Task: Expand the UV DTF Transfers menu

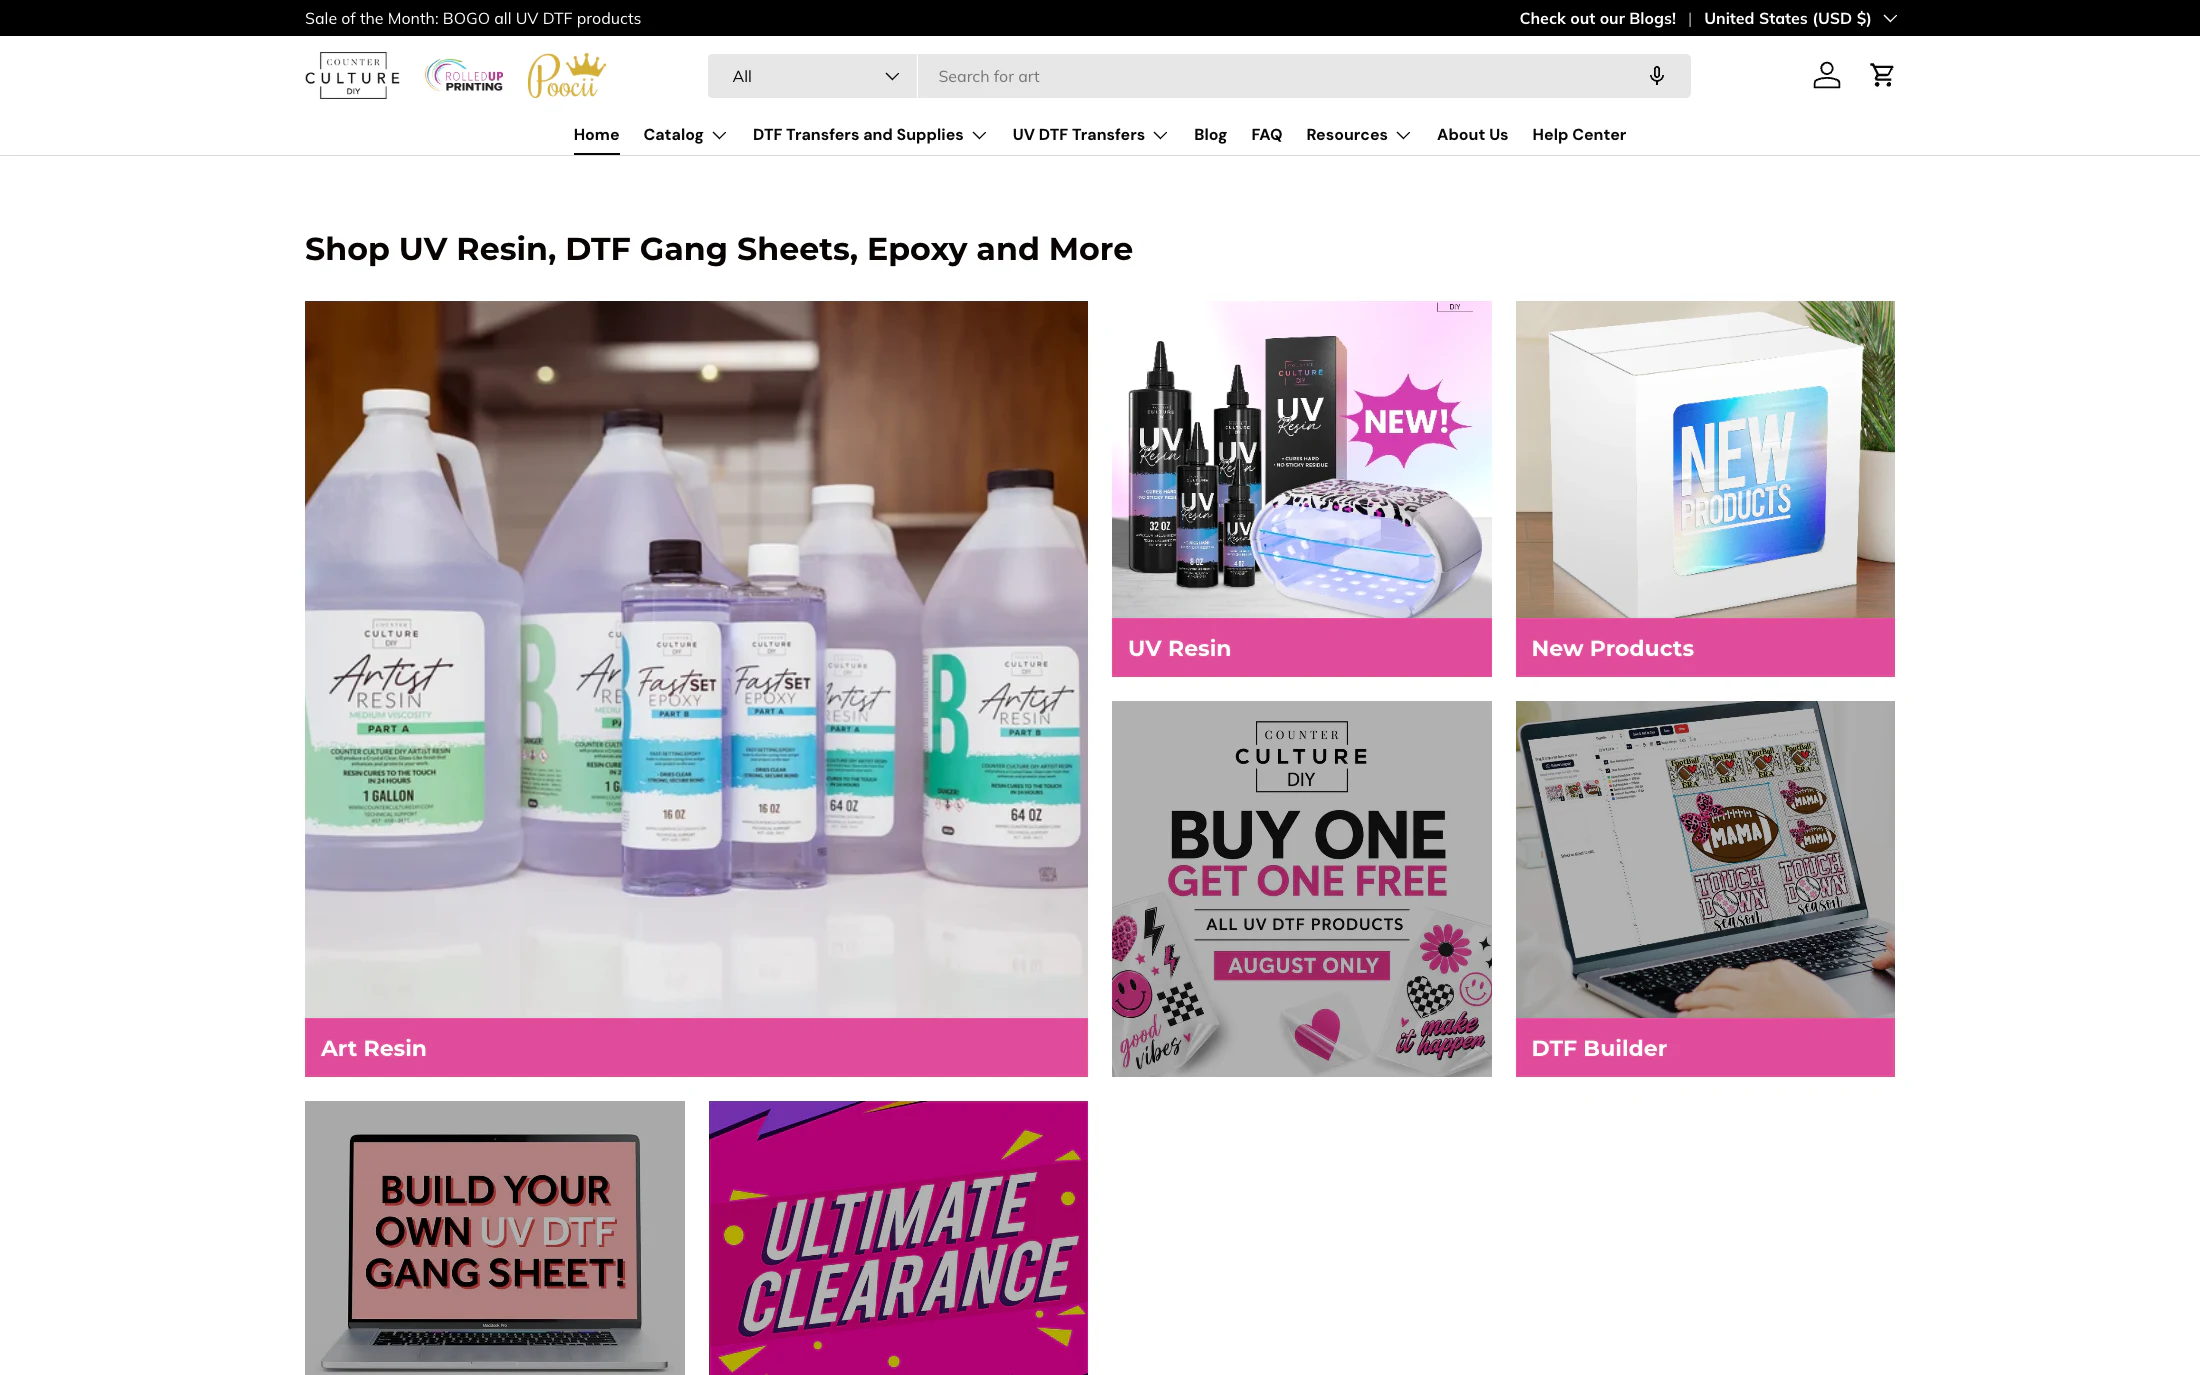Action: click(1090, 135)
